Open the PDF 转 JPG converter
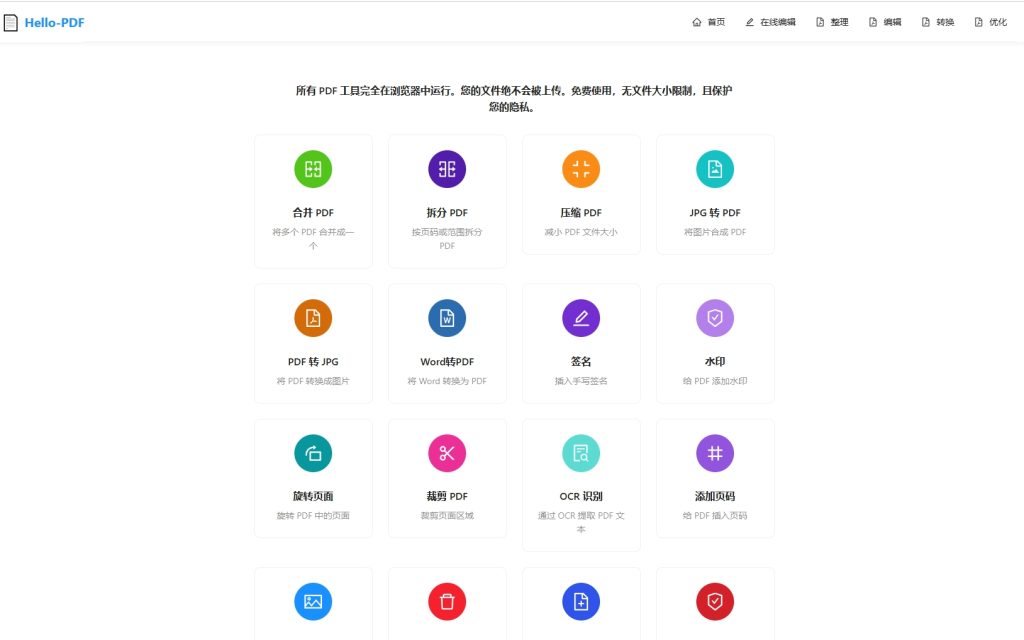 (x=313, y=340)
